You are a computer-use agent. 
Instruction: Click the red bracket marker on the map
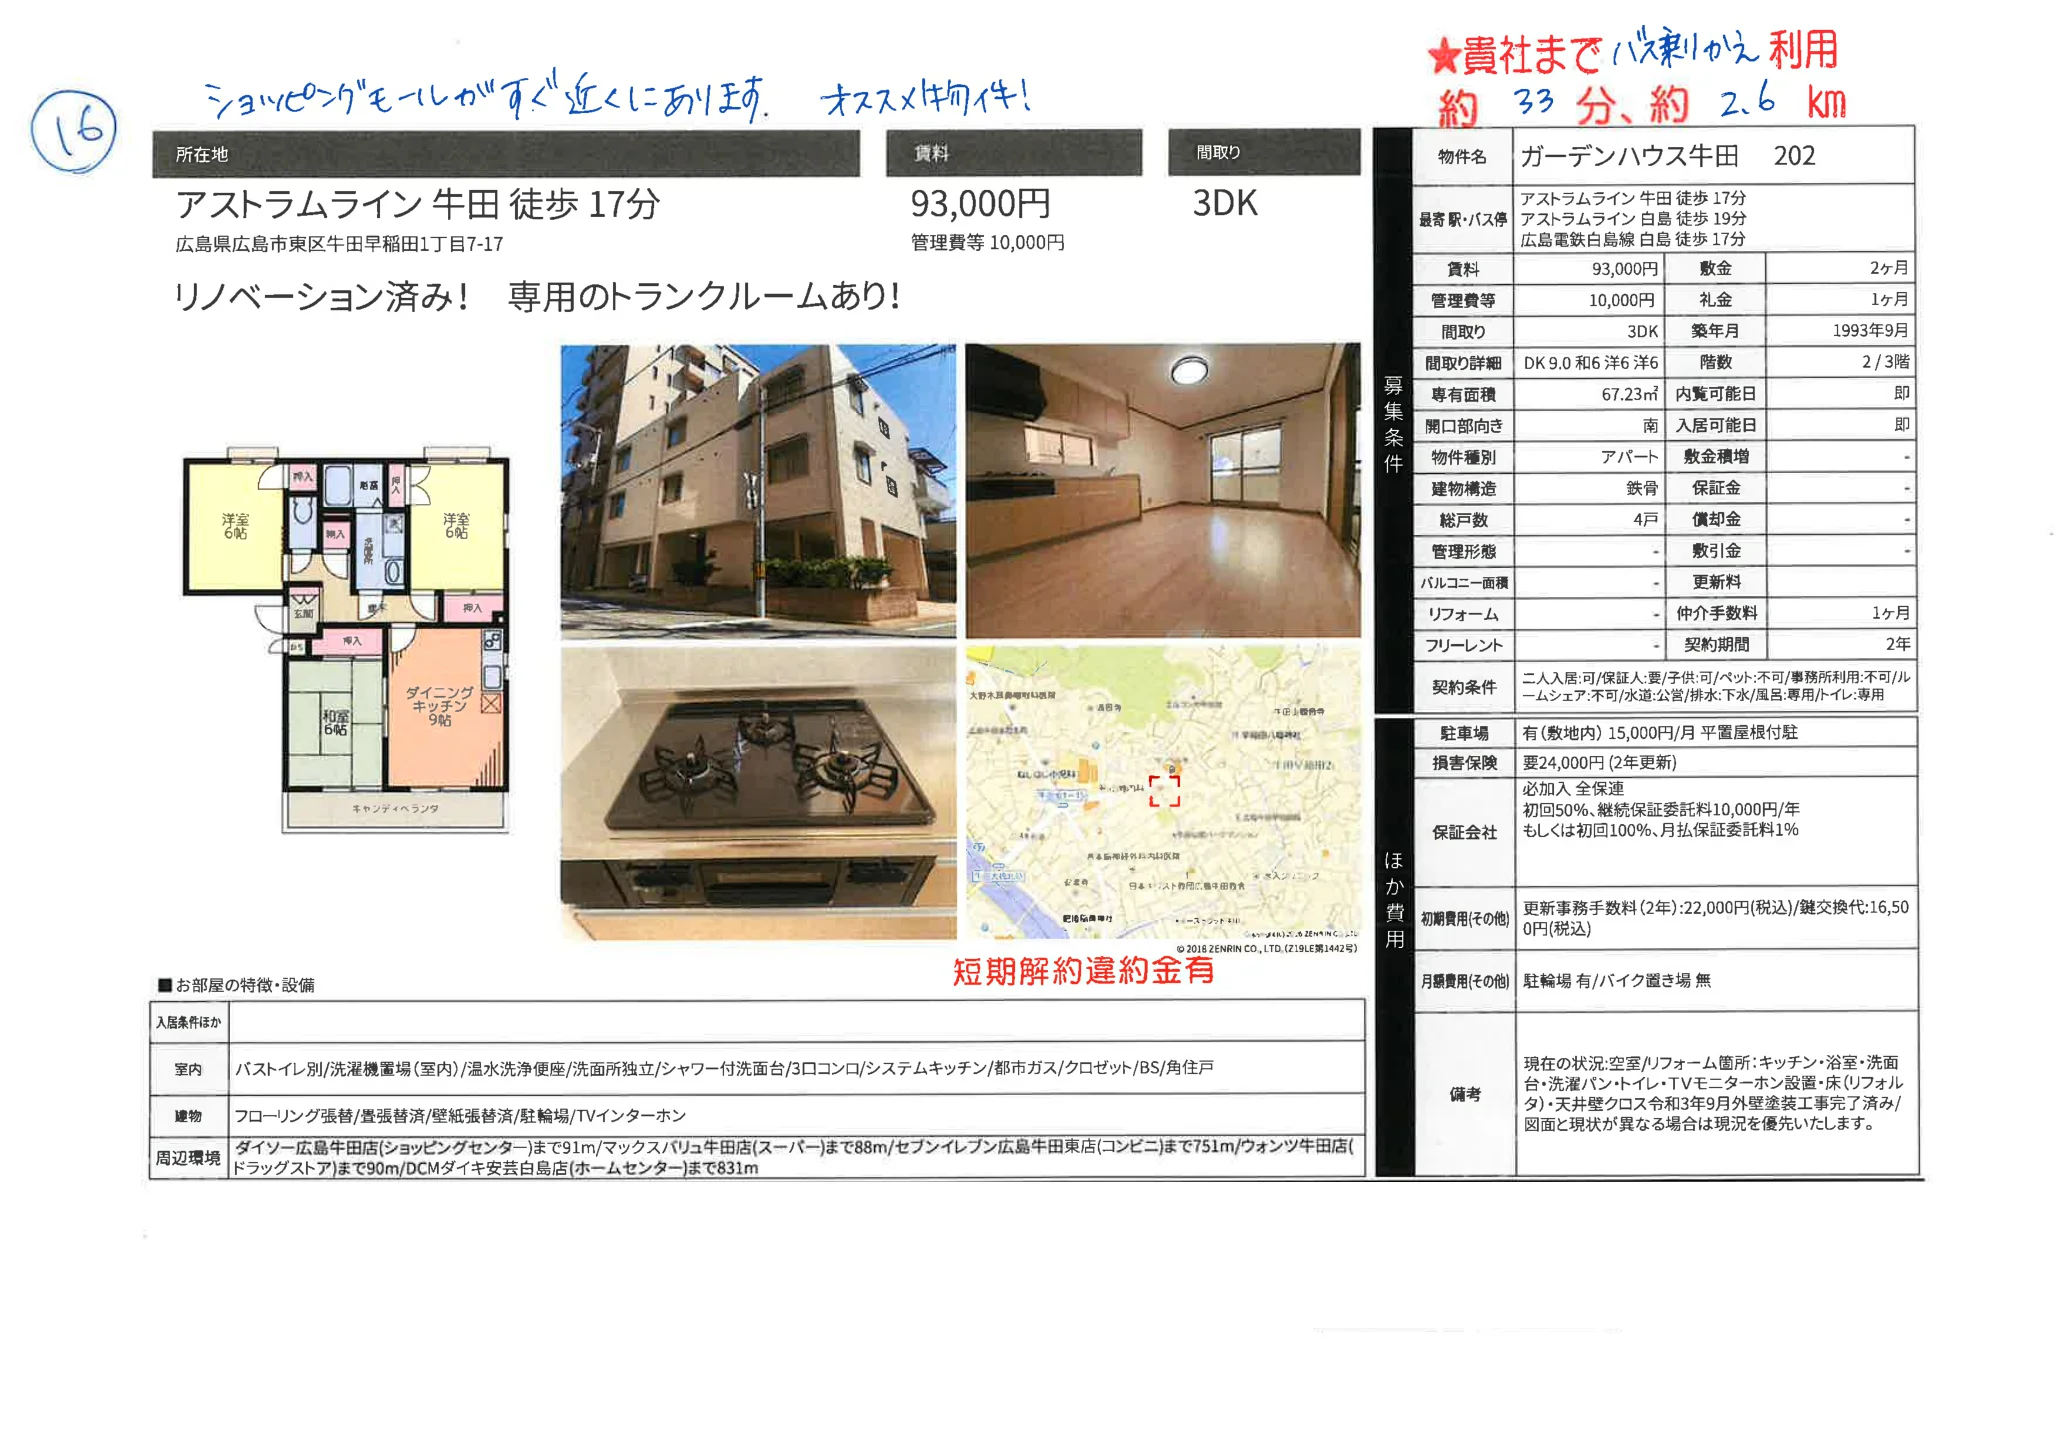coord(1164,791)
